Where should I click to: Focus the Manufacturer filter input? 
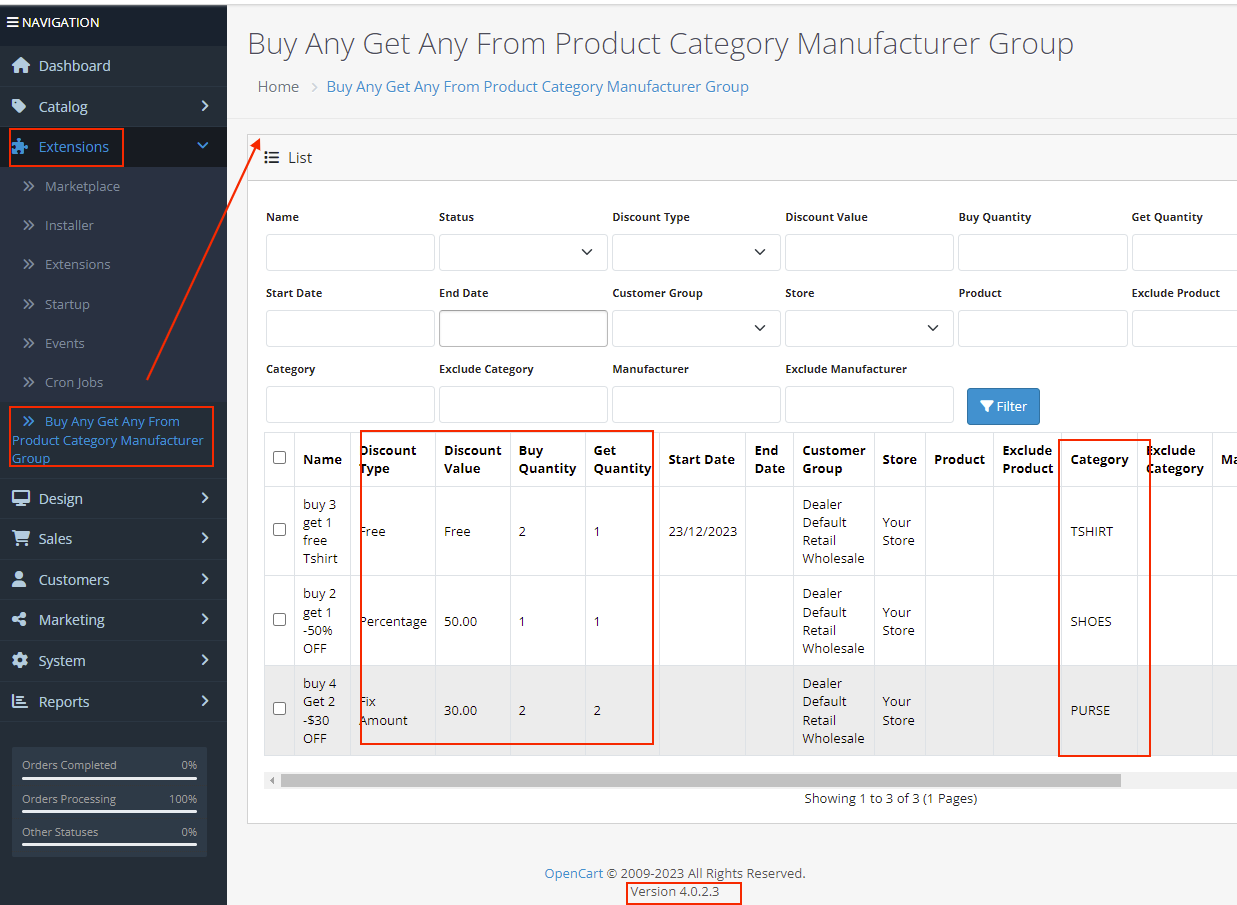[696, 404]
